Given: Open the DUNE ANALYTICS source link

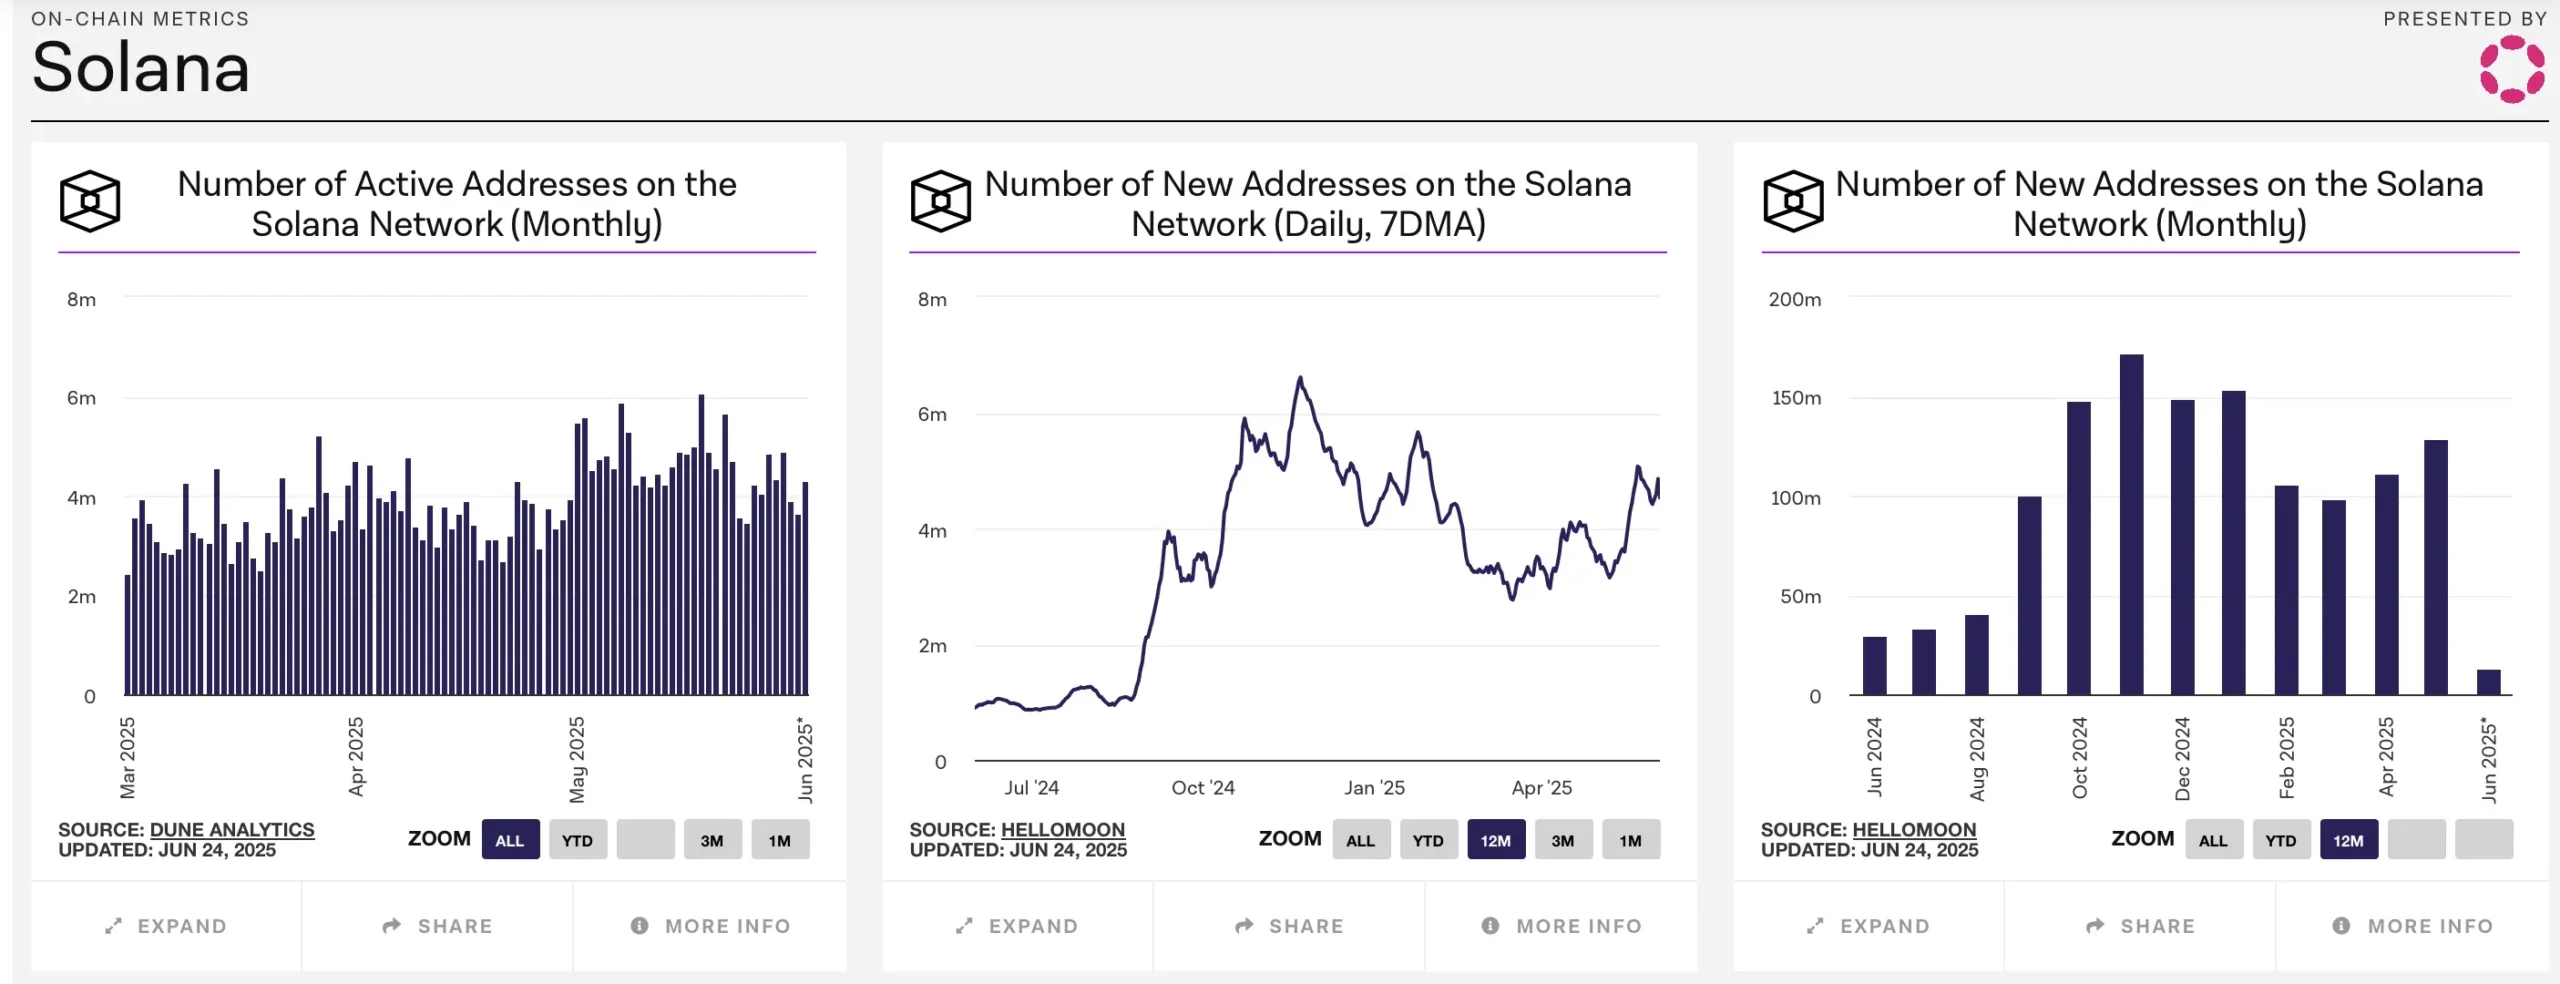Looking at the screenshot, I should [x=231, y=829].
